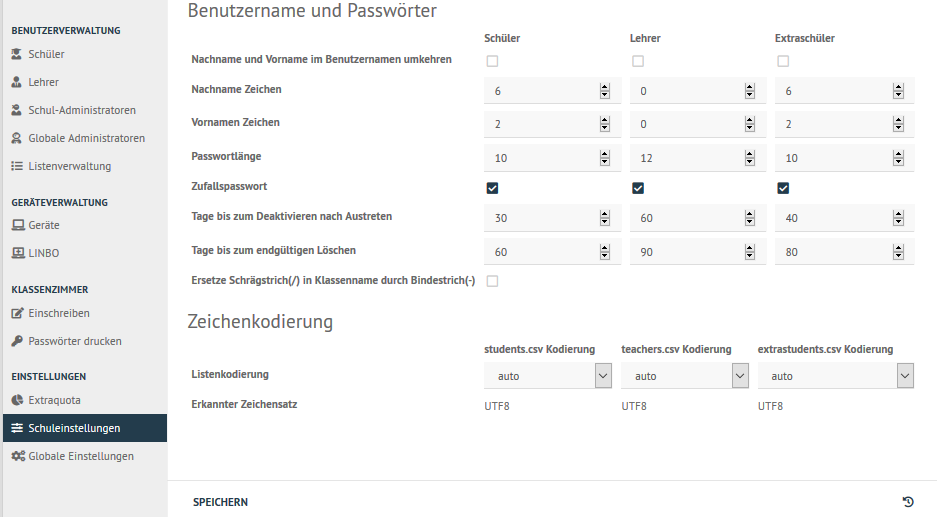Open students.csv Kodierung dropdown

tap(548, 376)
